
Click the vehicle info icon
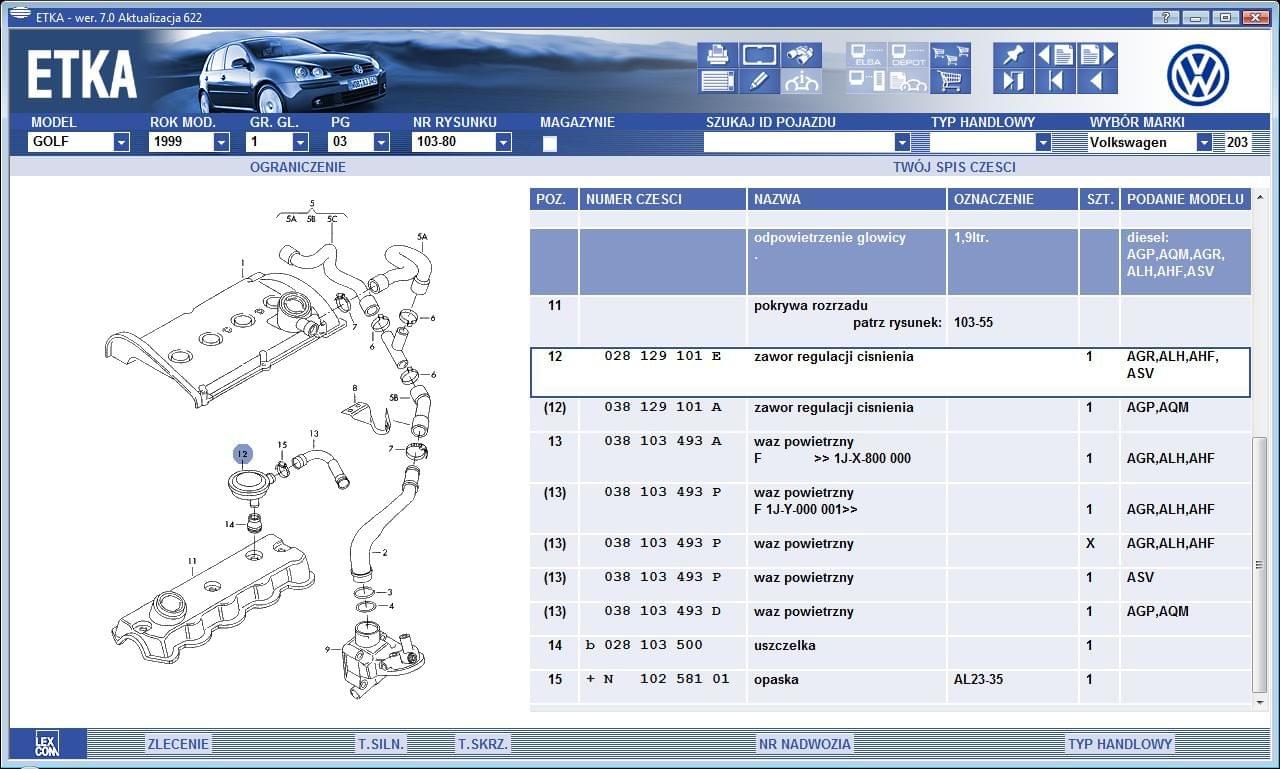click(801, 81)
